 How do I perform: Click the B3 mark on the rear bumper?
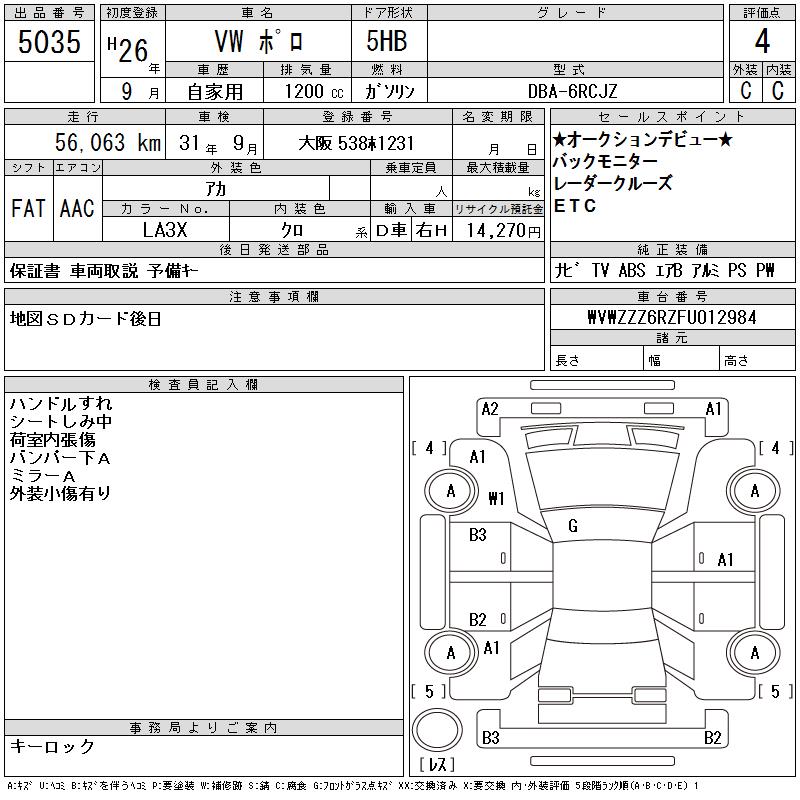coord(490,738)
